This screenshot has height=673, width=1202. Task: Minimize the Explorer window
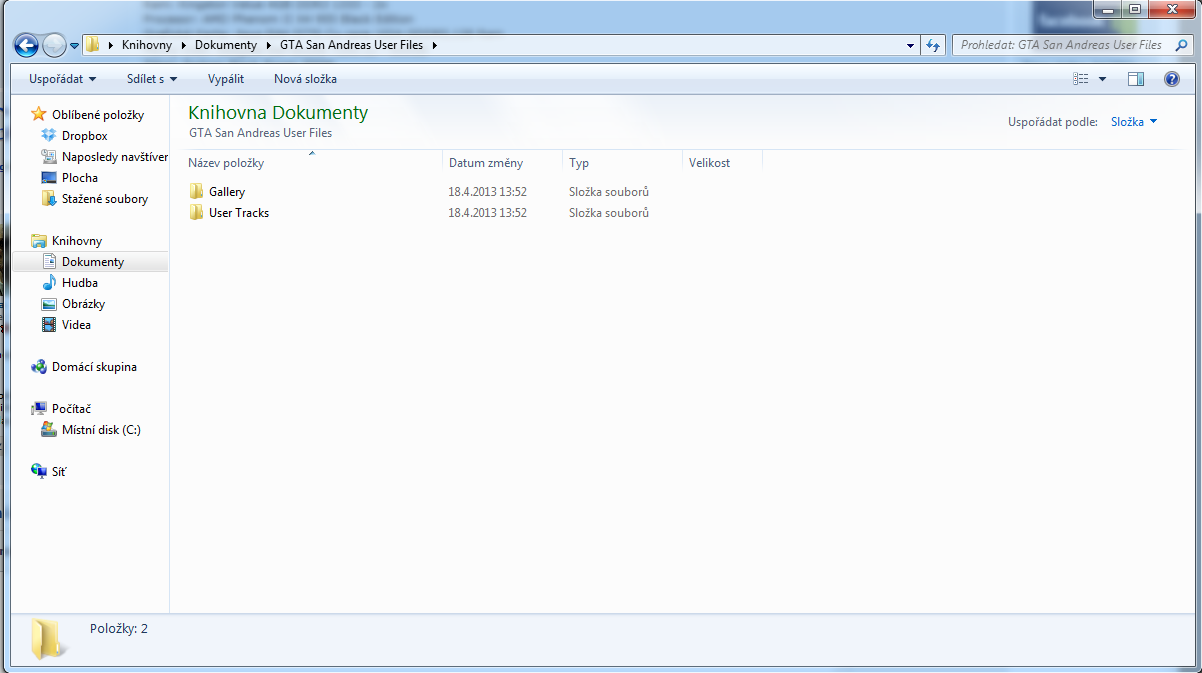[x=1107, y=9]
